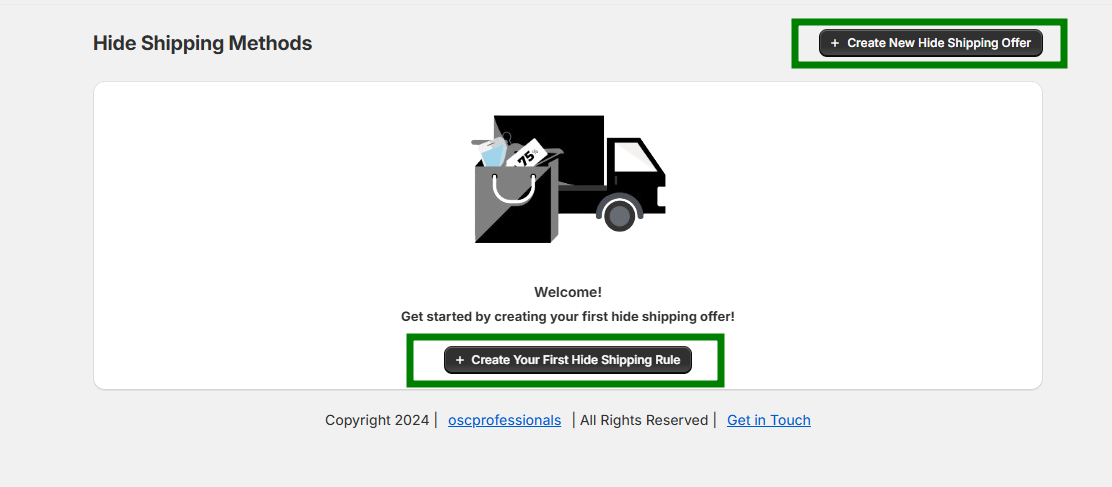The width and height of the screenshot is (1112, 487).
Task: Click the Welcome! heading text
Action: pyautogui.click(x=568, y=292)
